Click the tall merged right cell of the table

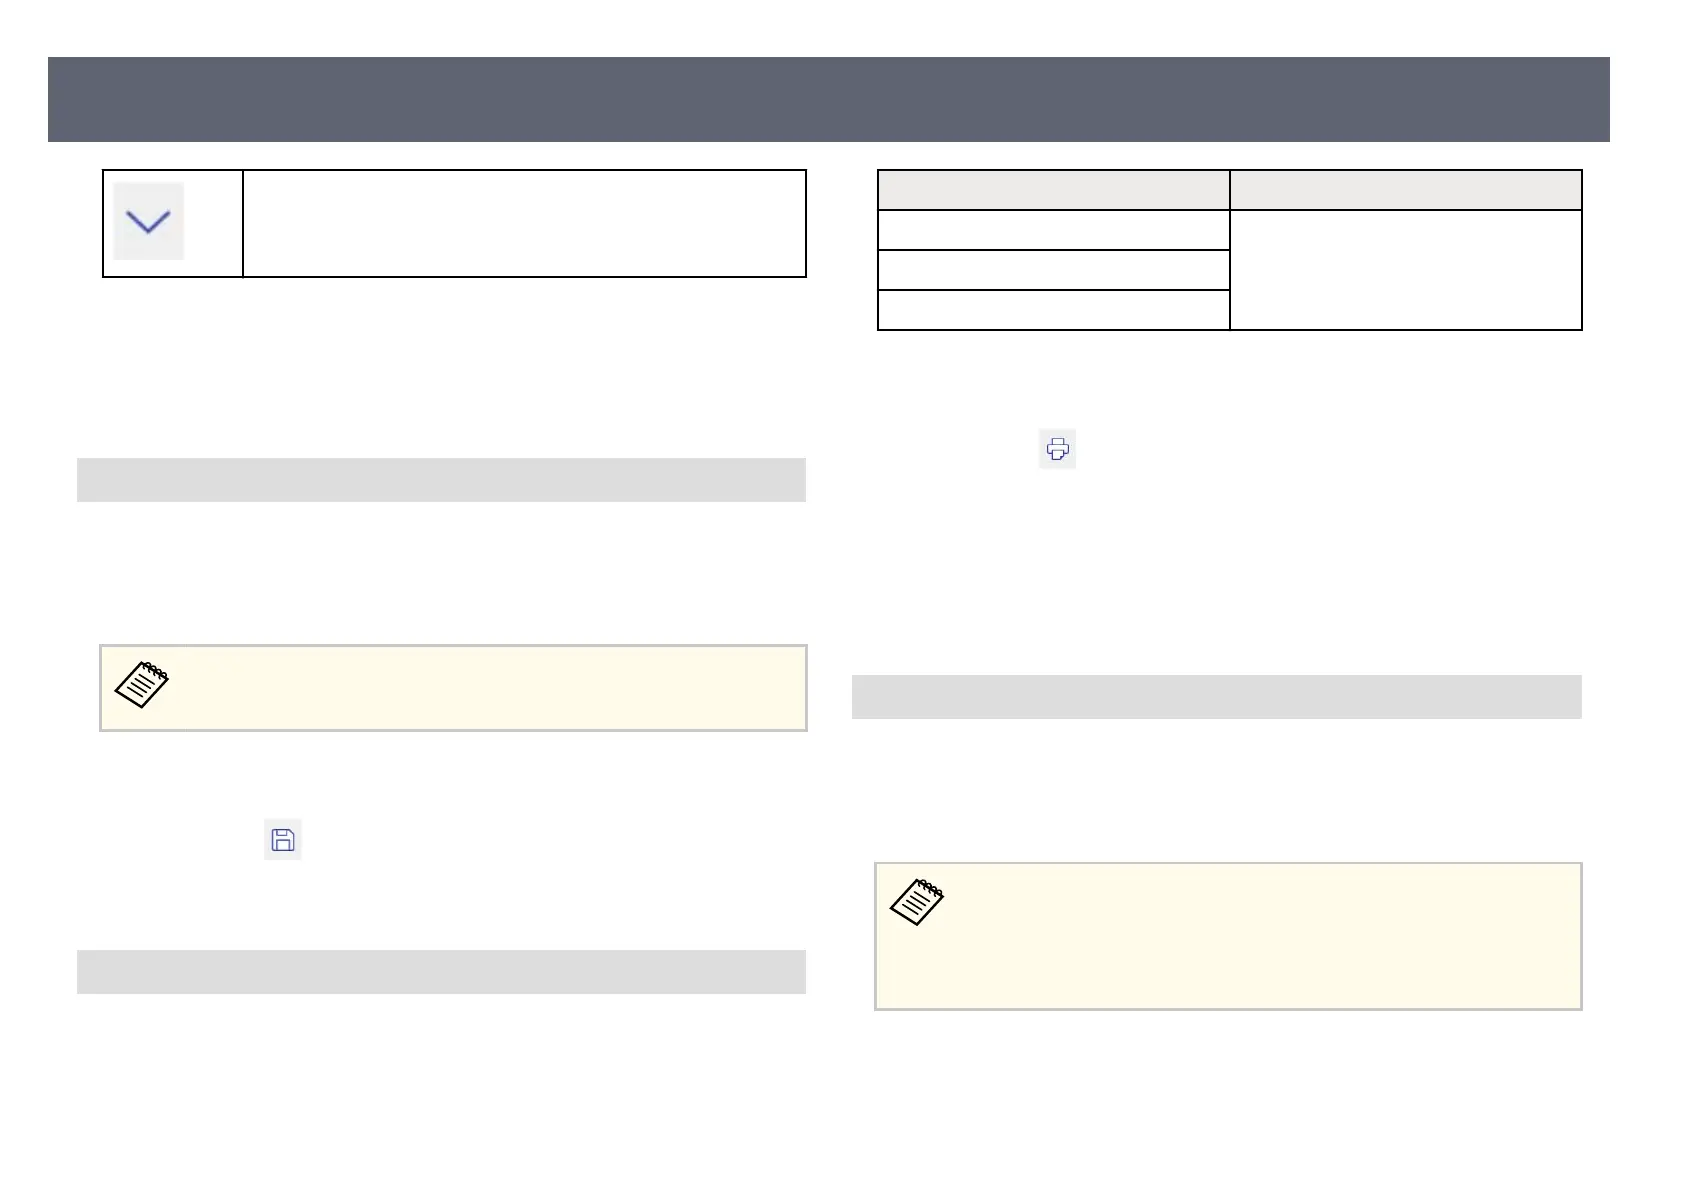coord(1405,270)
